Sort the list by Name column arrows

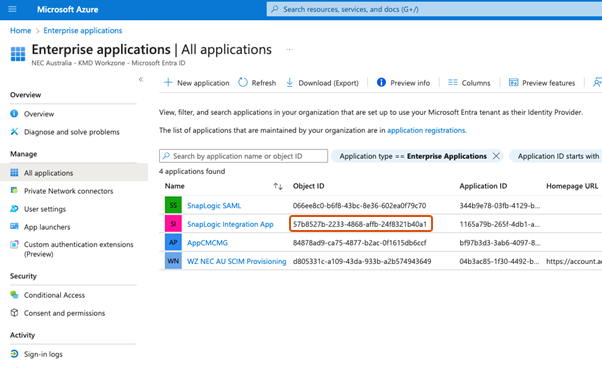[278, 186]
